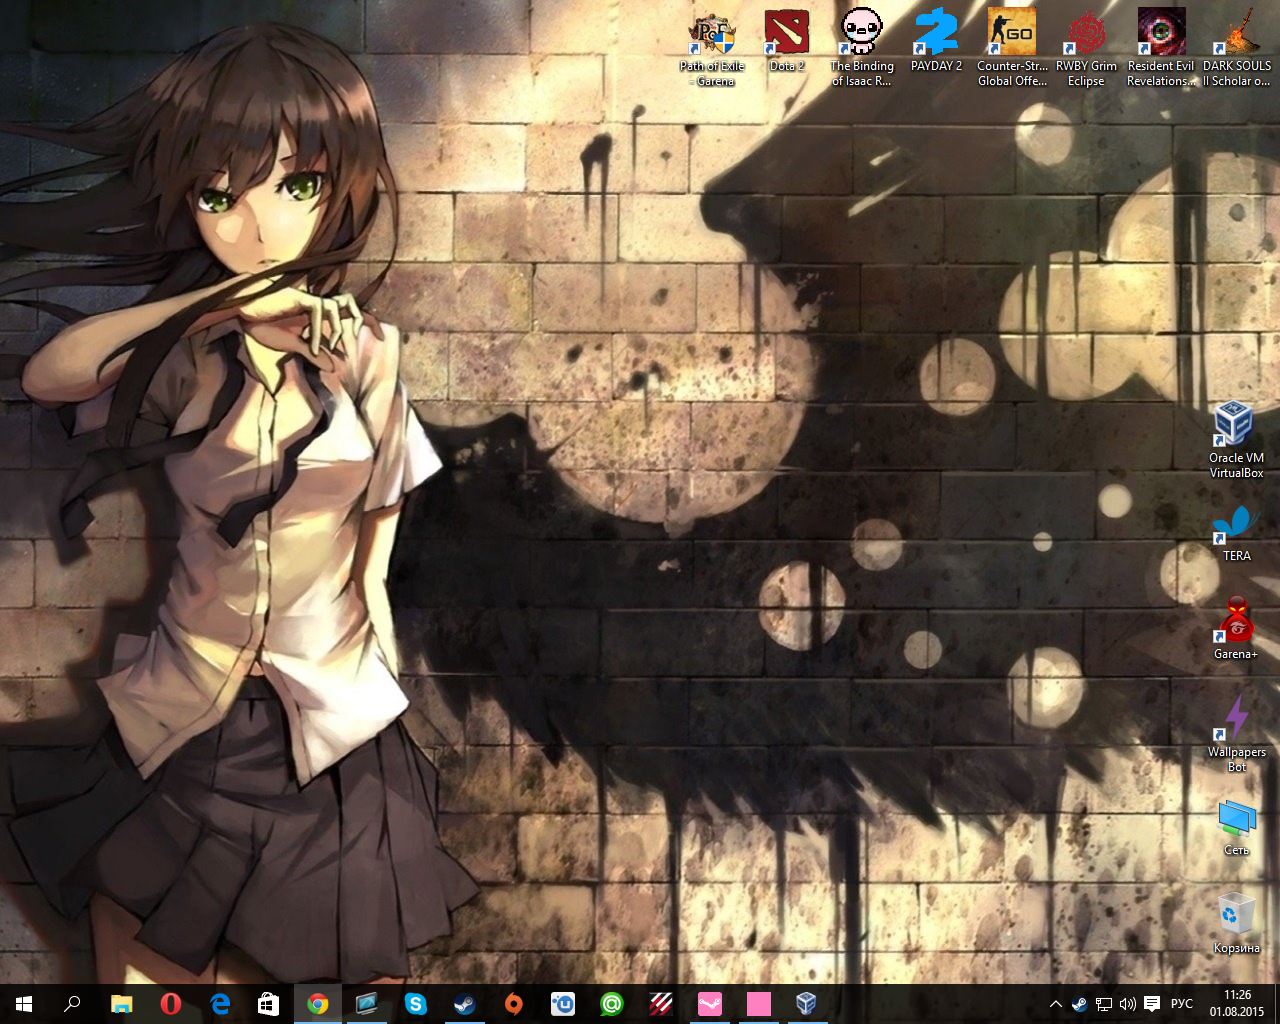Select RWBY Grim Eclipse shortcut

(1086, 49)
